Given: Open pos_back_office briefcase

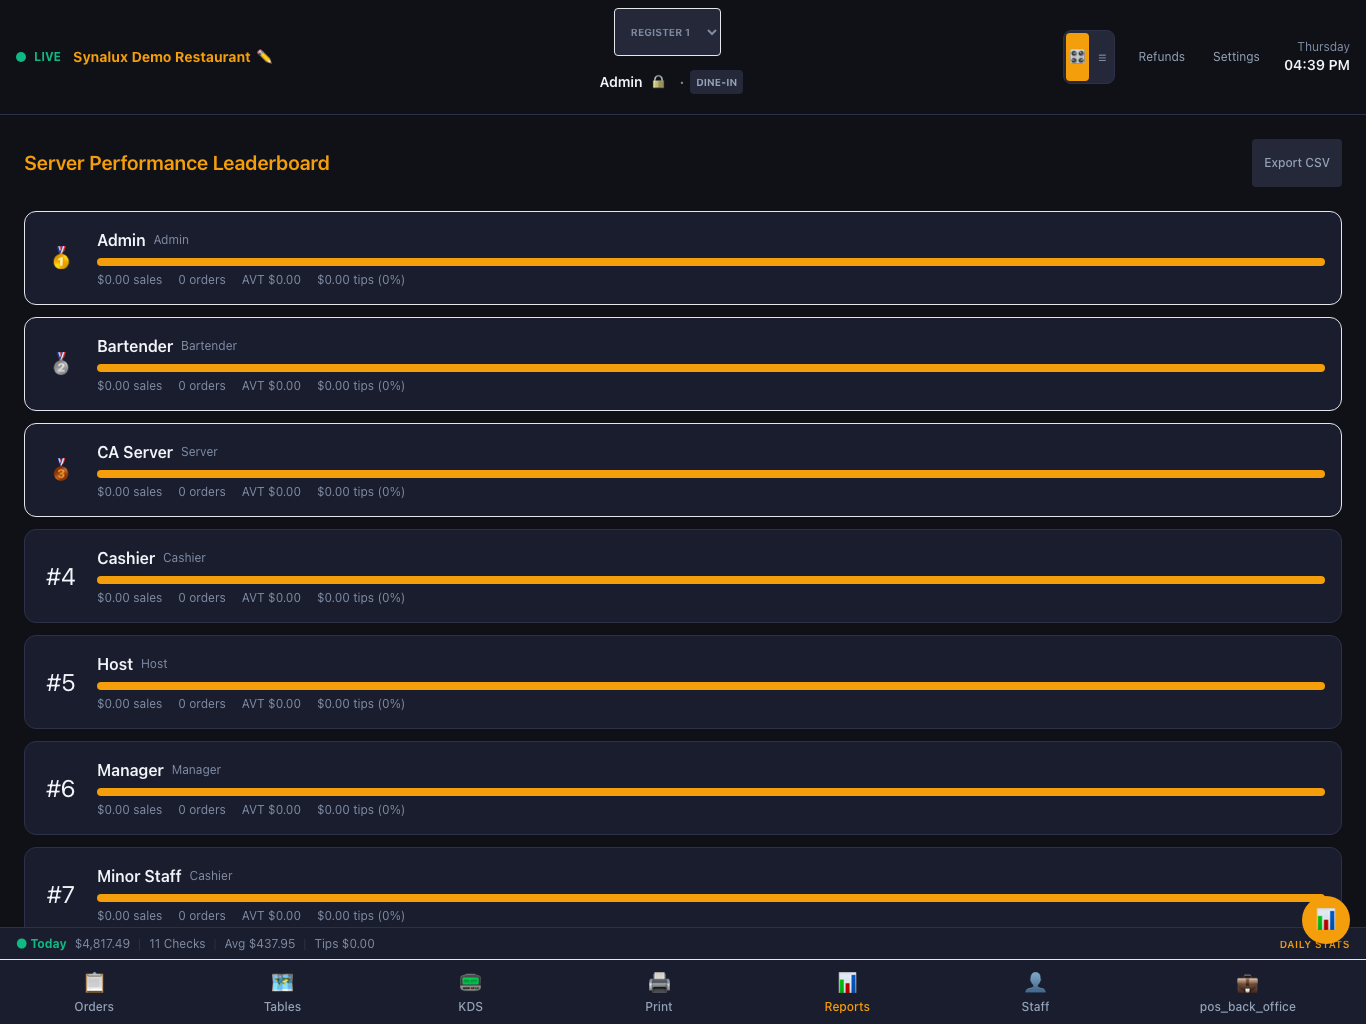Looking at the screenshot, I should pyautogui.click(x=1247, y=992).
